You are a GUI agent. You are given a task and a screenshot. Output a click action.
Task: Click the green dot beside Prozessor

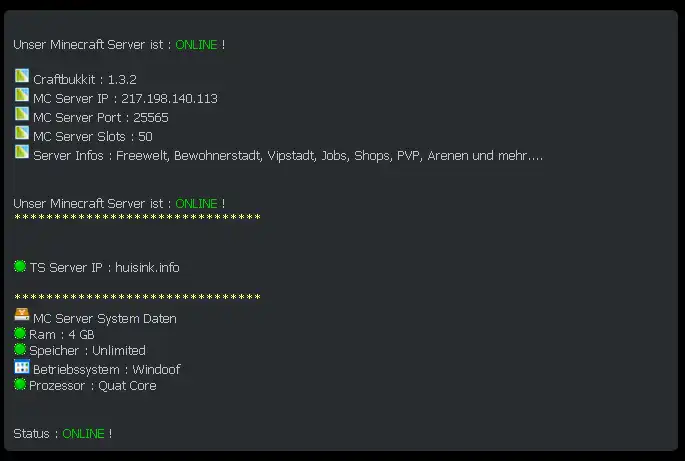20,384
